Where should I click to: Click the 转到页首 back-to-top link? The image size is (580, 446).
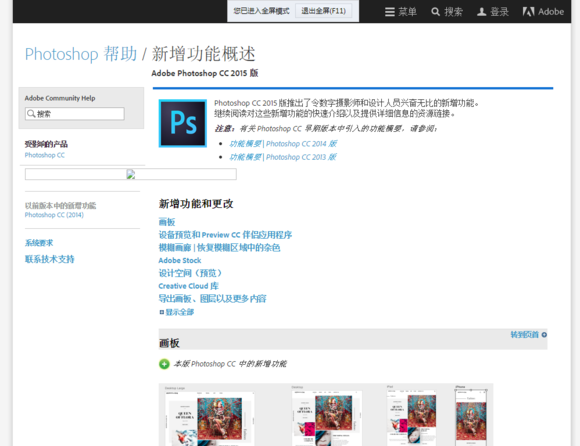[529, 335]
